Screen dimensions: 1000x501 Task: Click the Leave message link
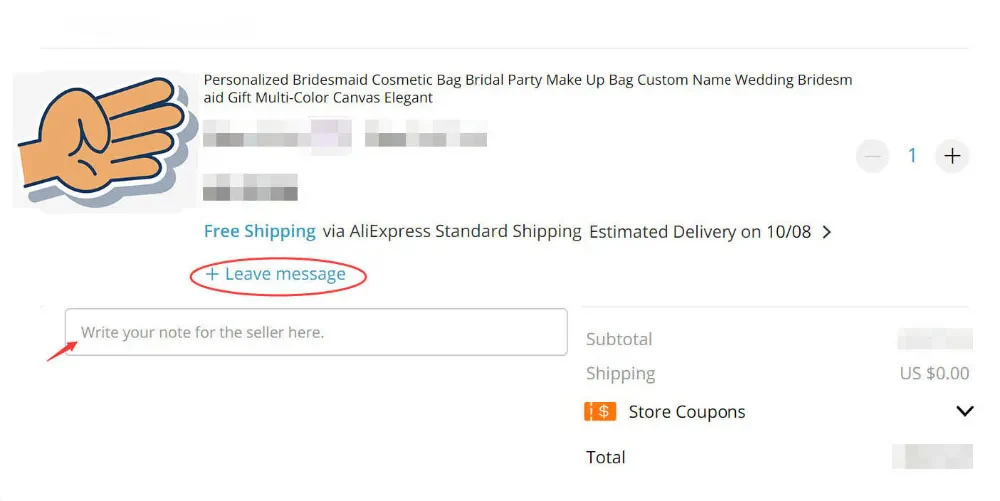(x=285, y=274)
